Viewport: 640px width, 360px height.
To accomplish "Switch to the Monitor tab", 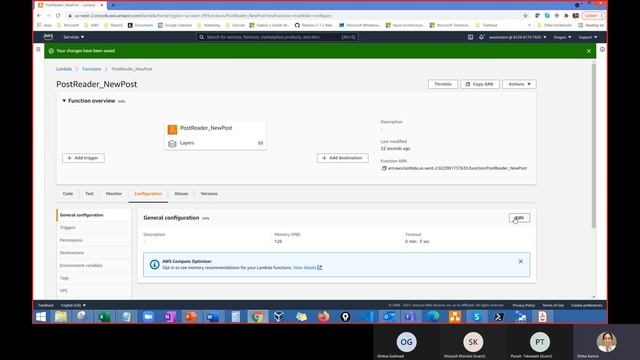I will [114, 193].
